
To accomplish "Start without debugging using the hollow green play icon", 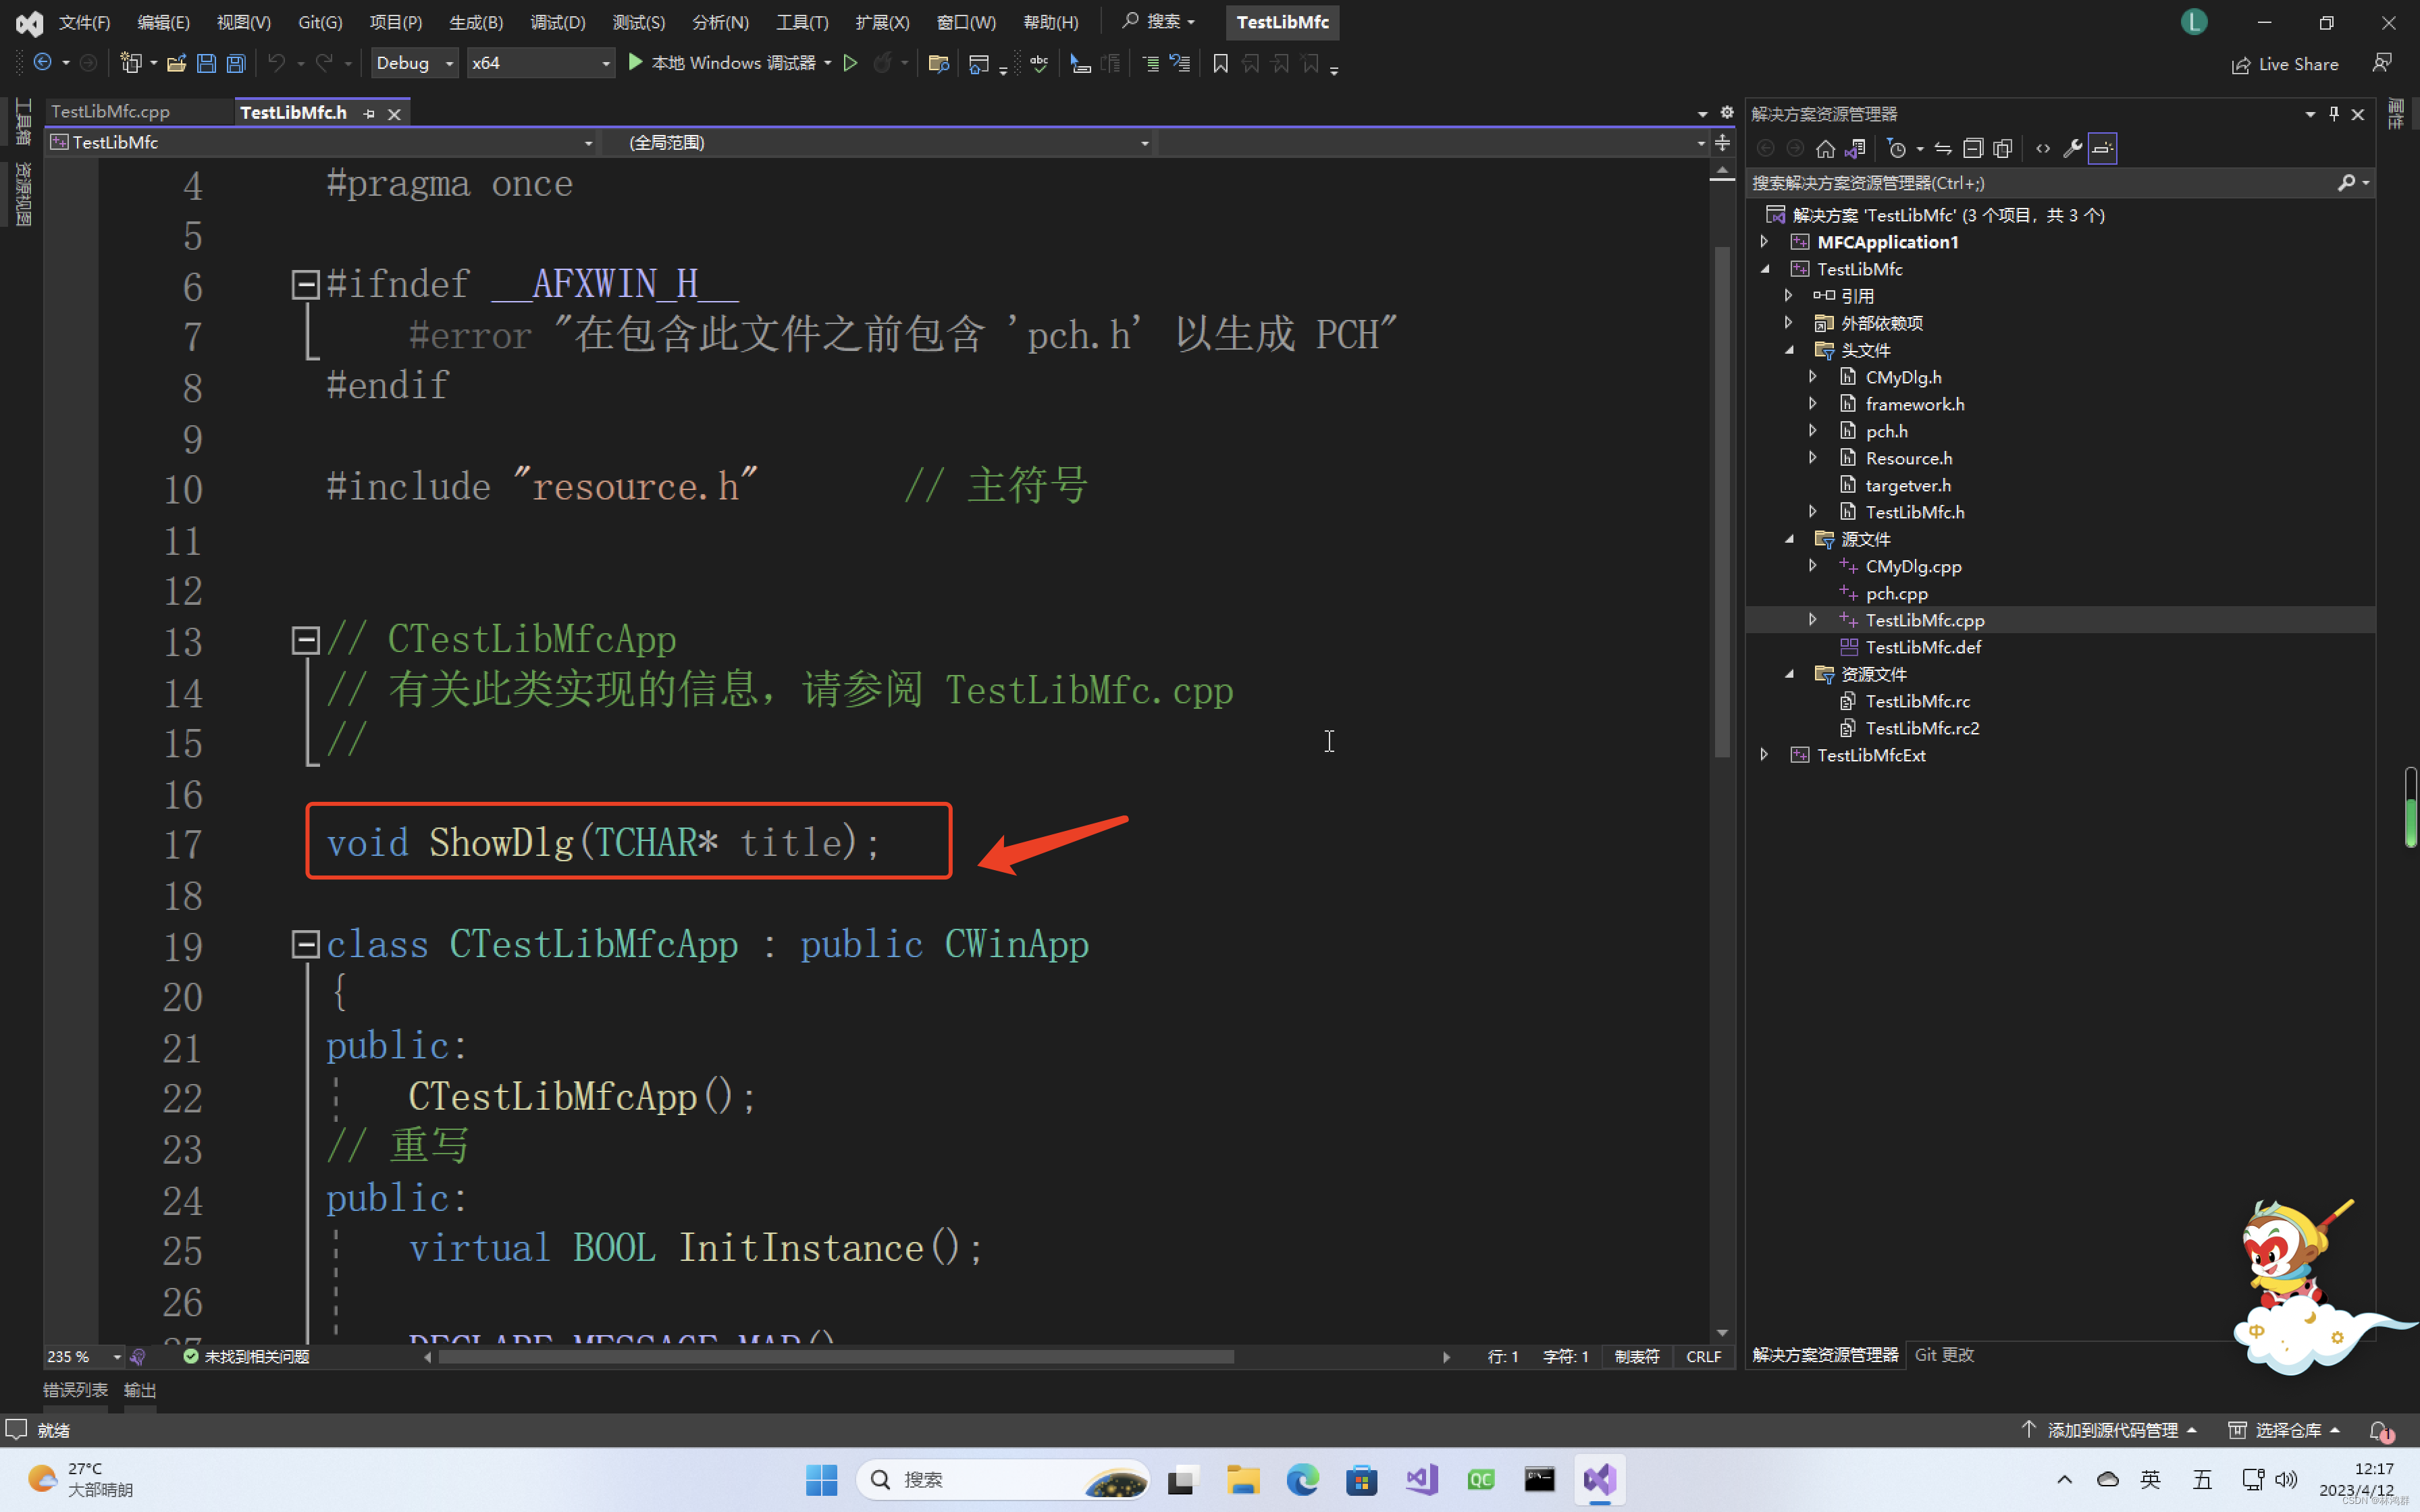I will [x=851, y=63].
